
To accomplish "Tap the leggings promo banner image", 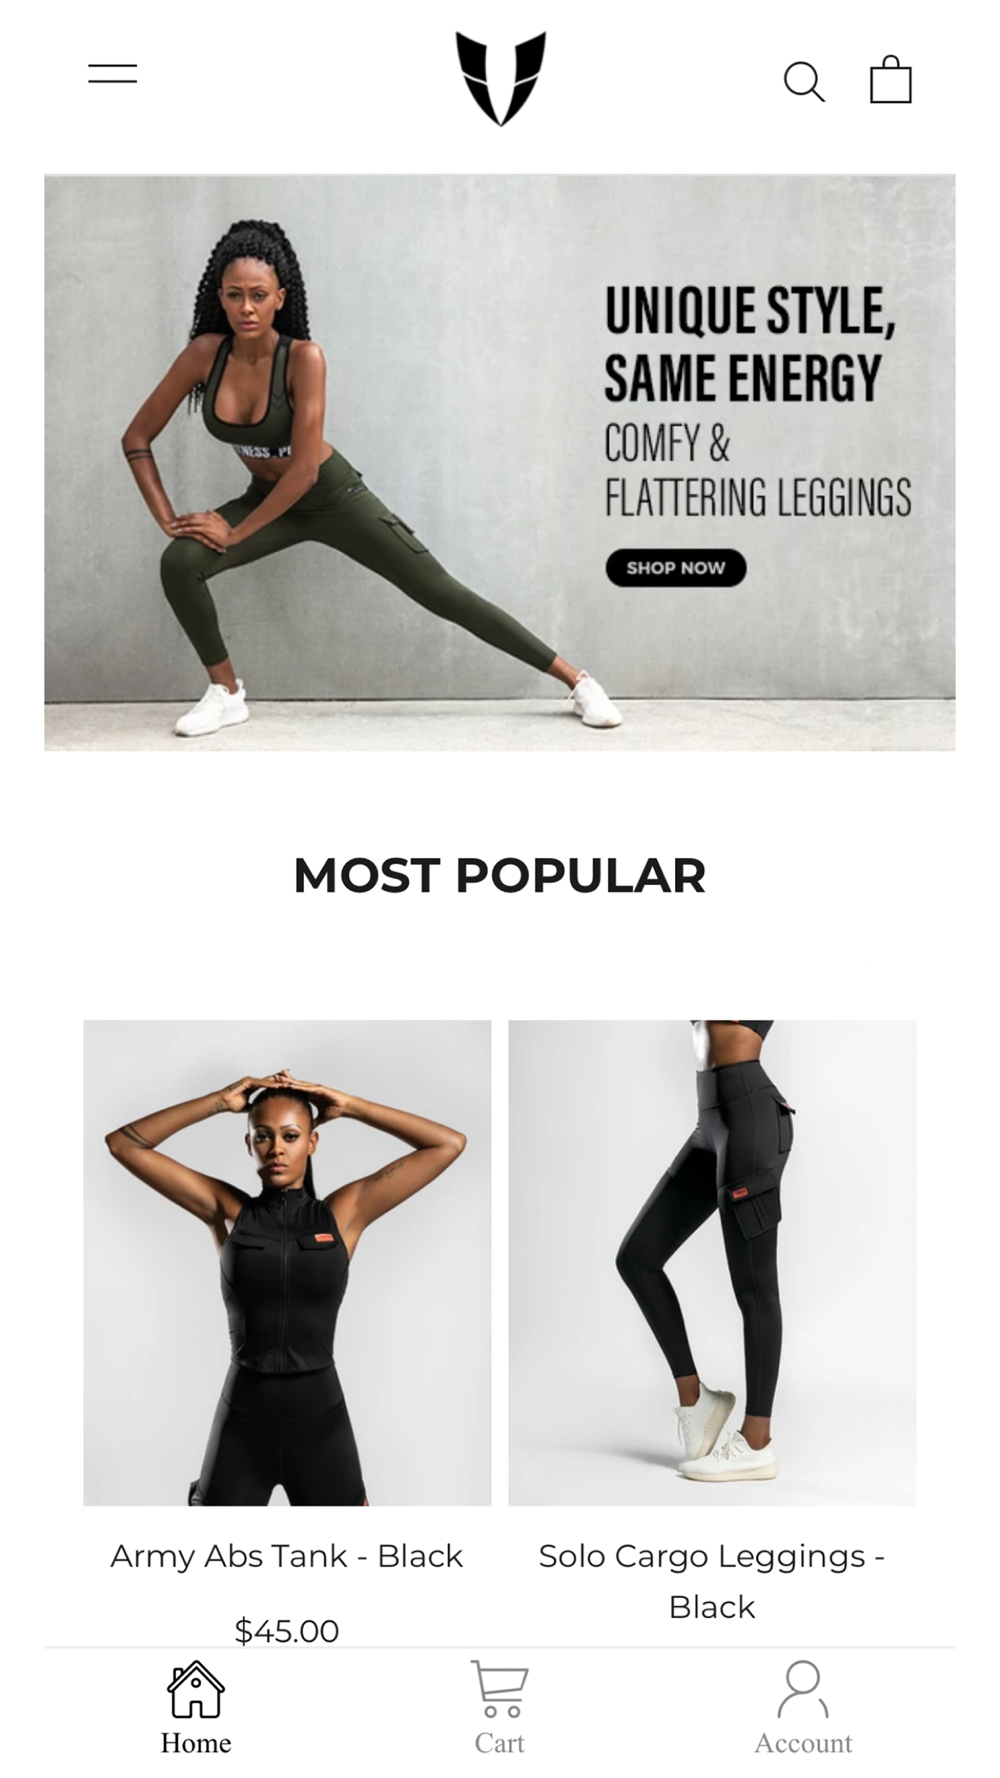I will coord(500,463).
